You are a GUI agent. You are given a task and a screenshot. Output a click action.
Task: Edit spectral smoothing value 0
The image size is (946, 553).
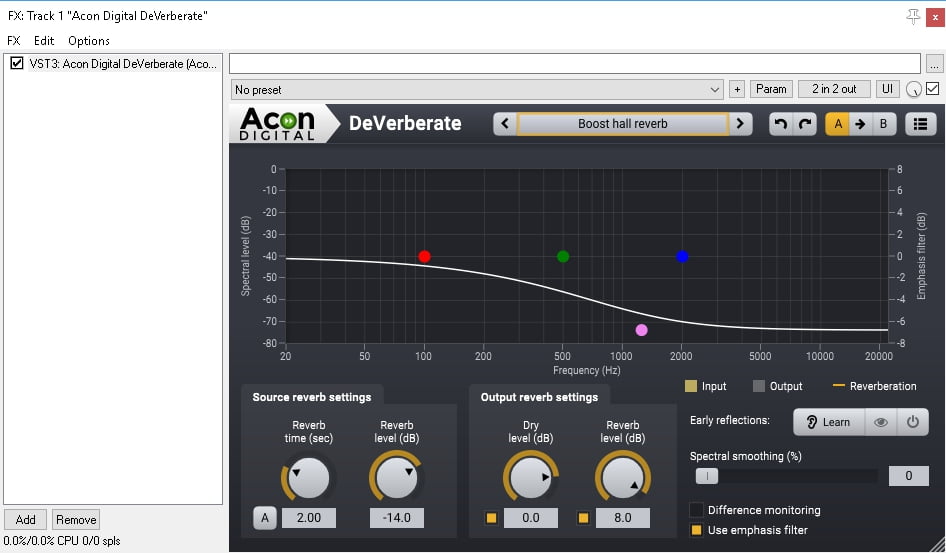909,476
